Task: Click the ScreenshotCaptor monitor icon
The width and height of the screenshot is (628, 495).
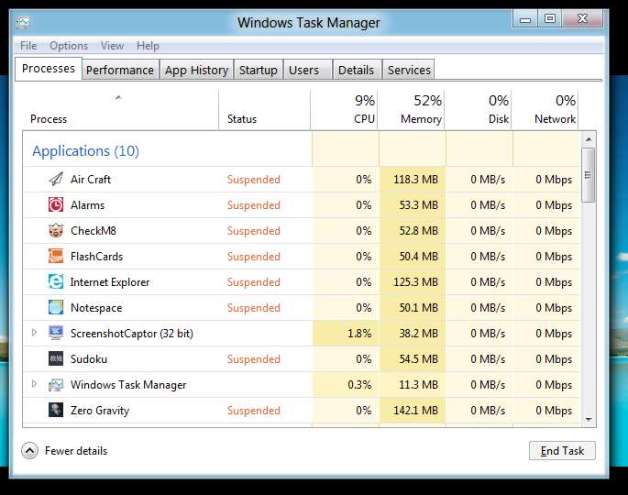Action: 56,333
